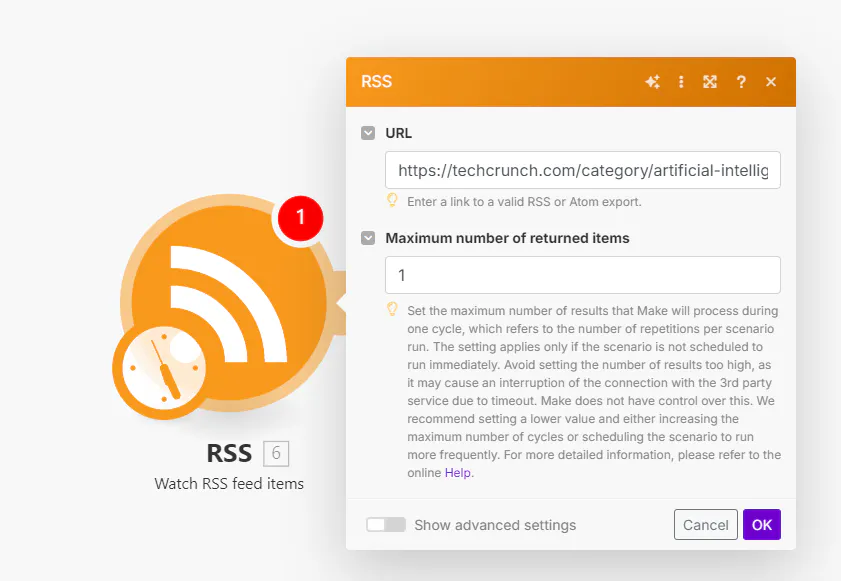Open help via the question mark icon
This screenshot has height=582, width=842.
pos(741,82)
